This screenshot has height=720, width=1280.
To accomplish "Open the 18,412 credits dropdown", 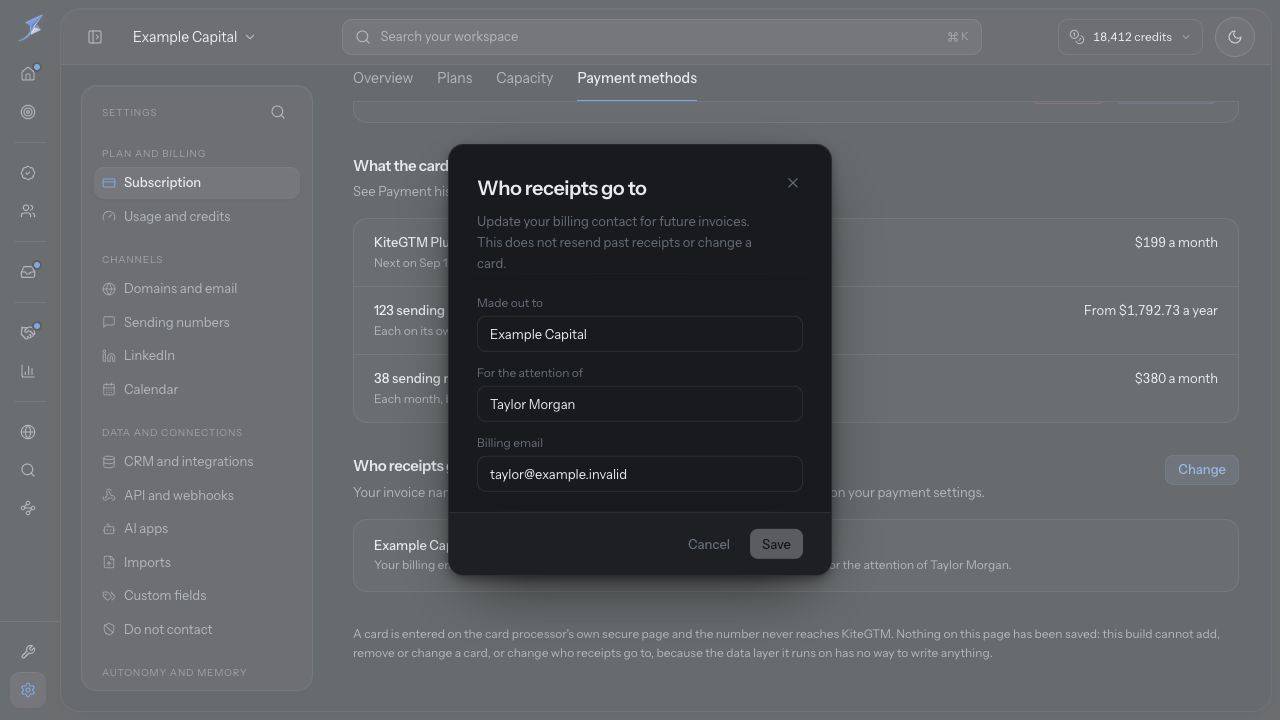I will 1130,37.
